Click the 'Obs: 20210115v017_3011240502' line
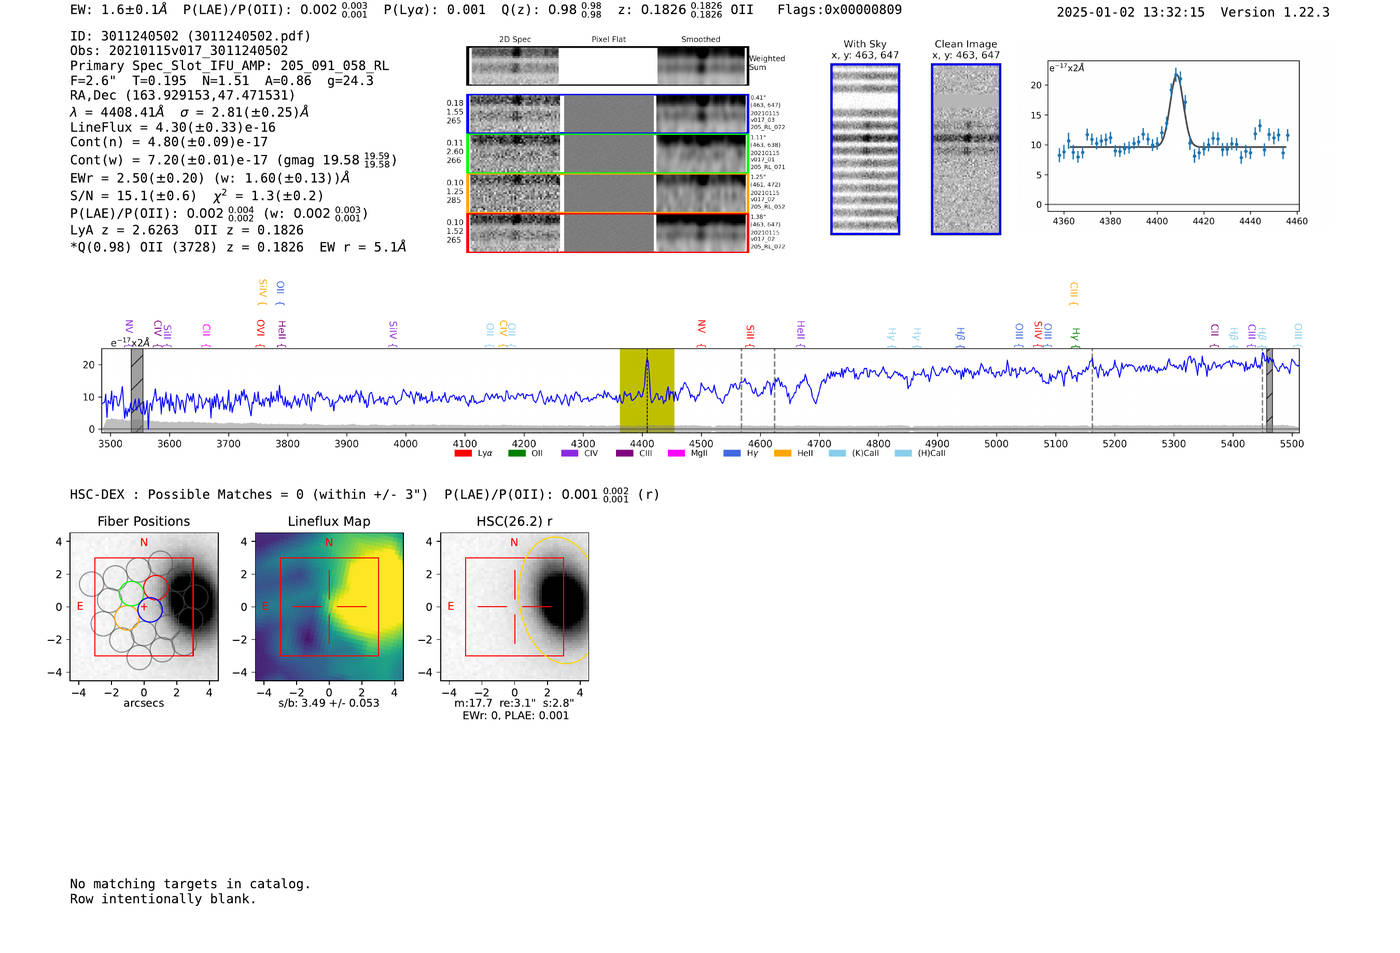1400x953 pixels. pos(179,51)
